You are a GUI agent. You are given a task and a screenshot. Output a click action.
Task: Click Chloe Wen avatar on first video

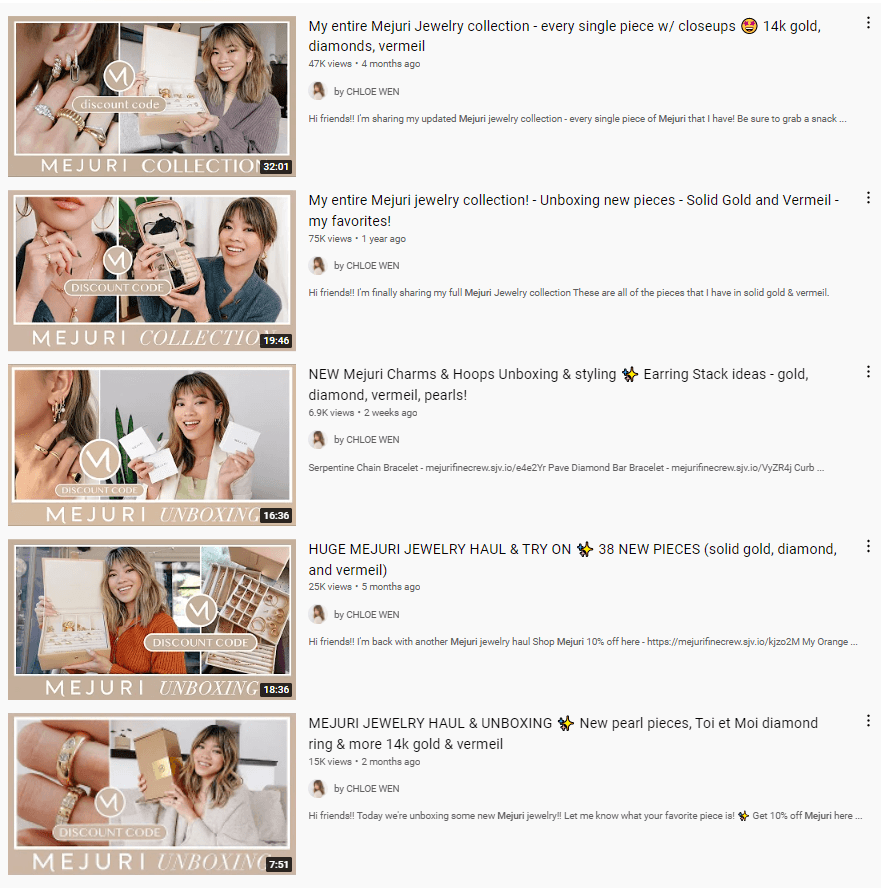pos(318,91)
